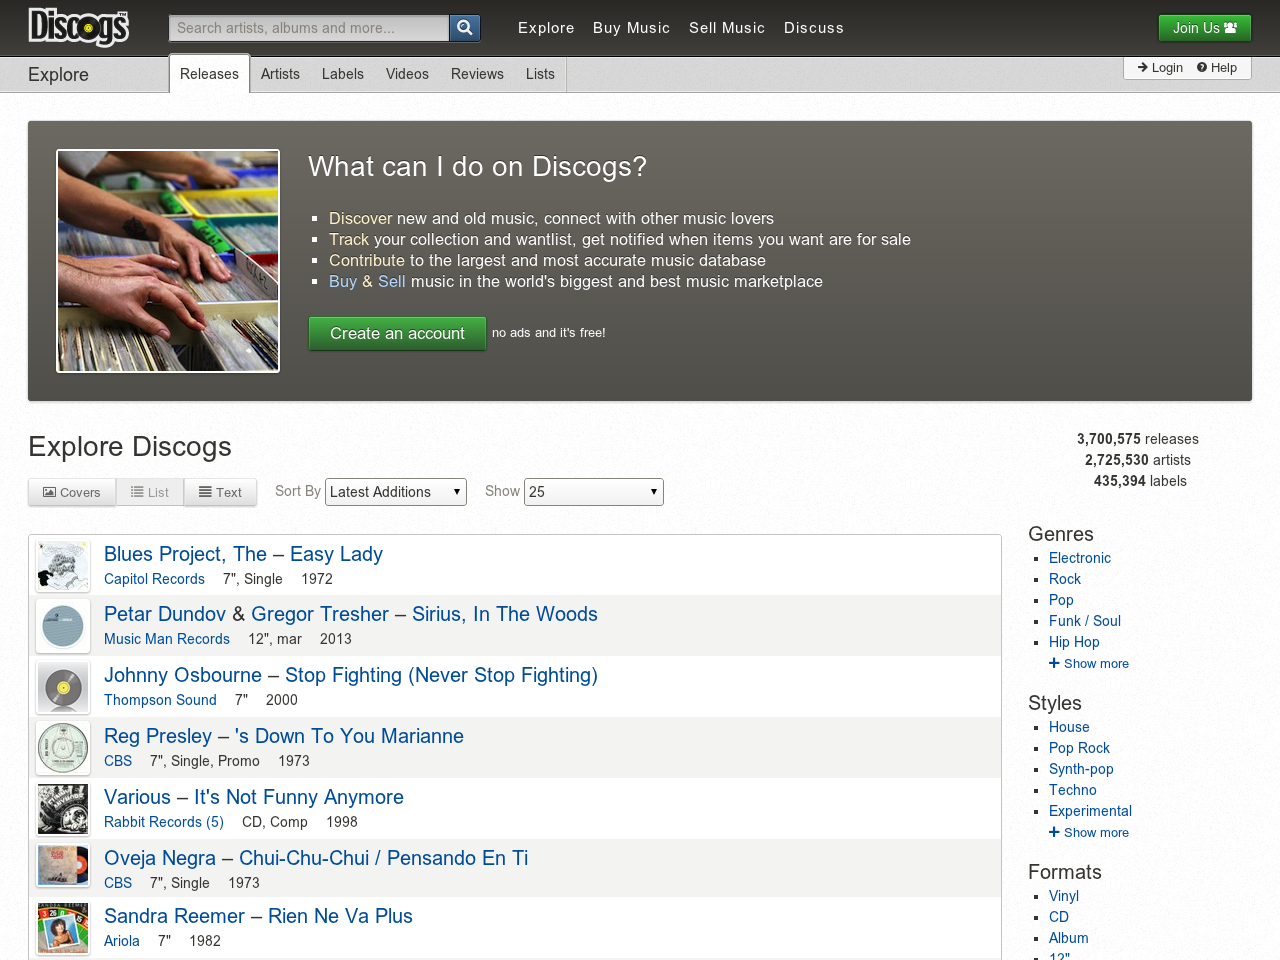Open the Electronic genre link
1280x960 pixels.
1080,558
